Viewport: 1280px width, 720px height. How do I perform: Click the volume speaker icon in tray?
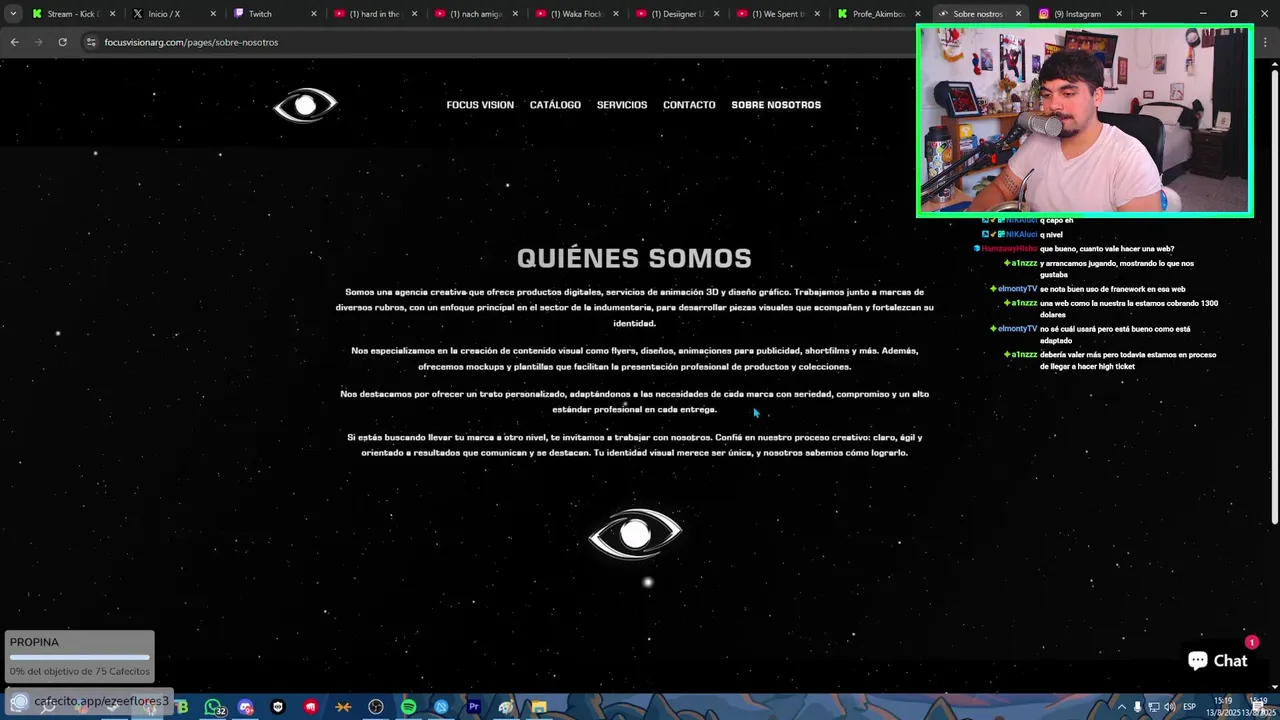pyautogui.click(x=1169, y=707)
